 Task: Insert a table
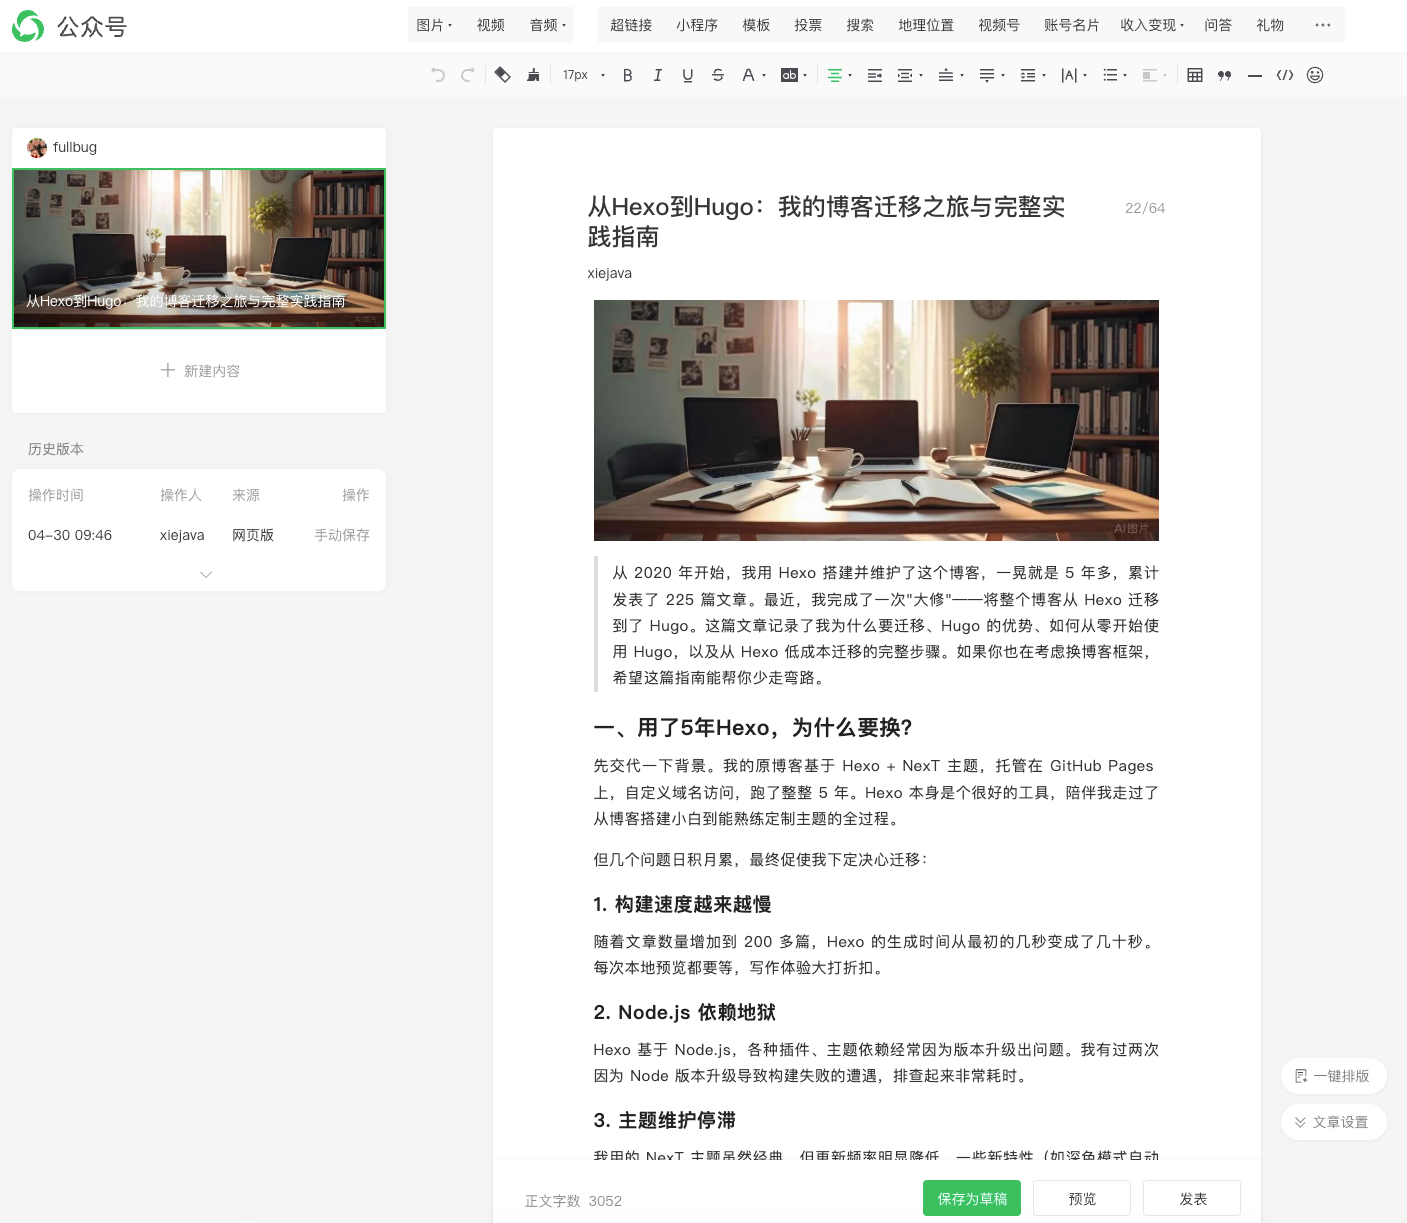coord(1194,75)
